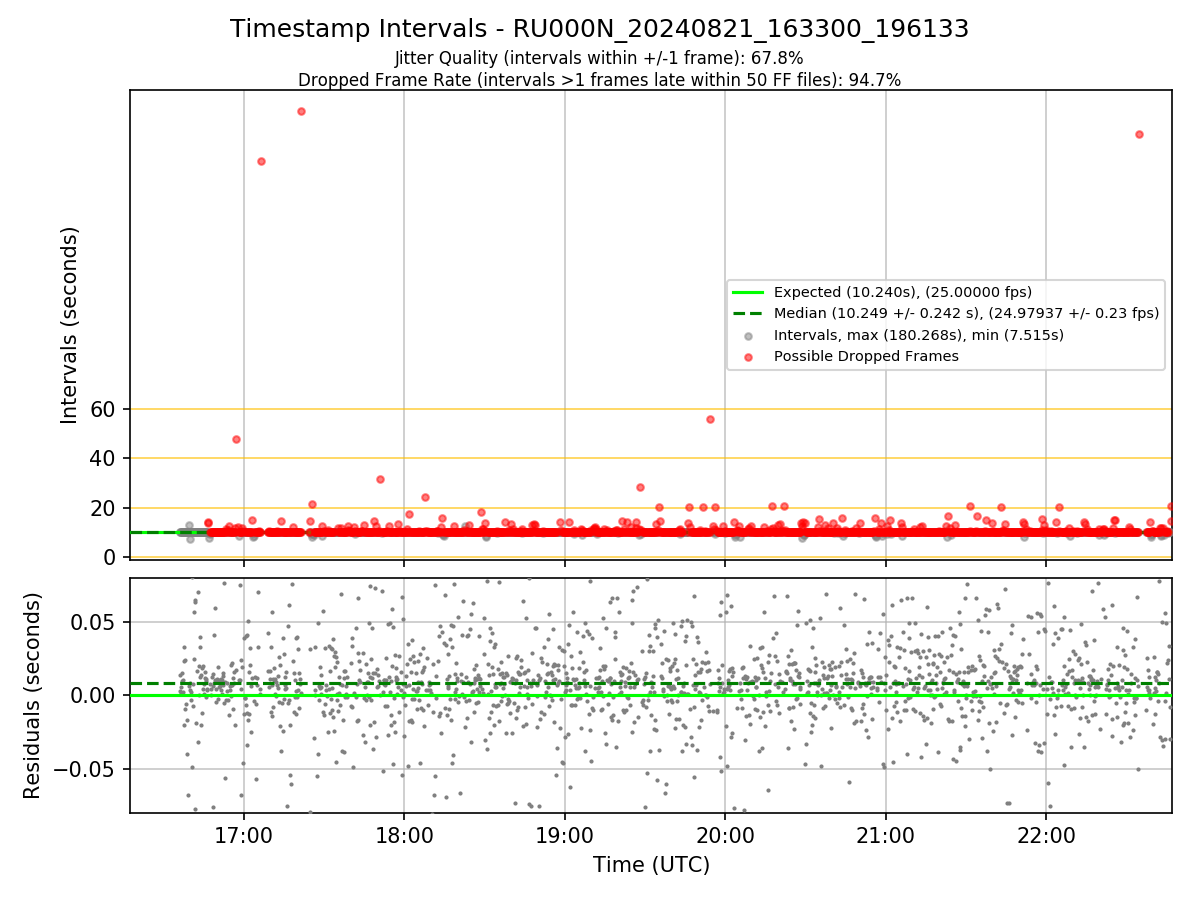Click the 21:00 tick label
The image size is (1200, 900).
[x=885, y=835]
